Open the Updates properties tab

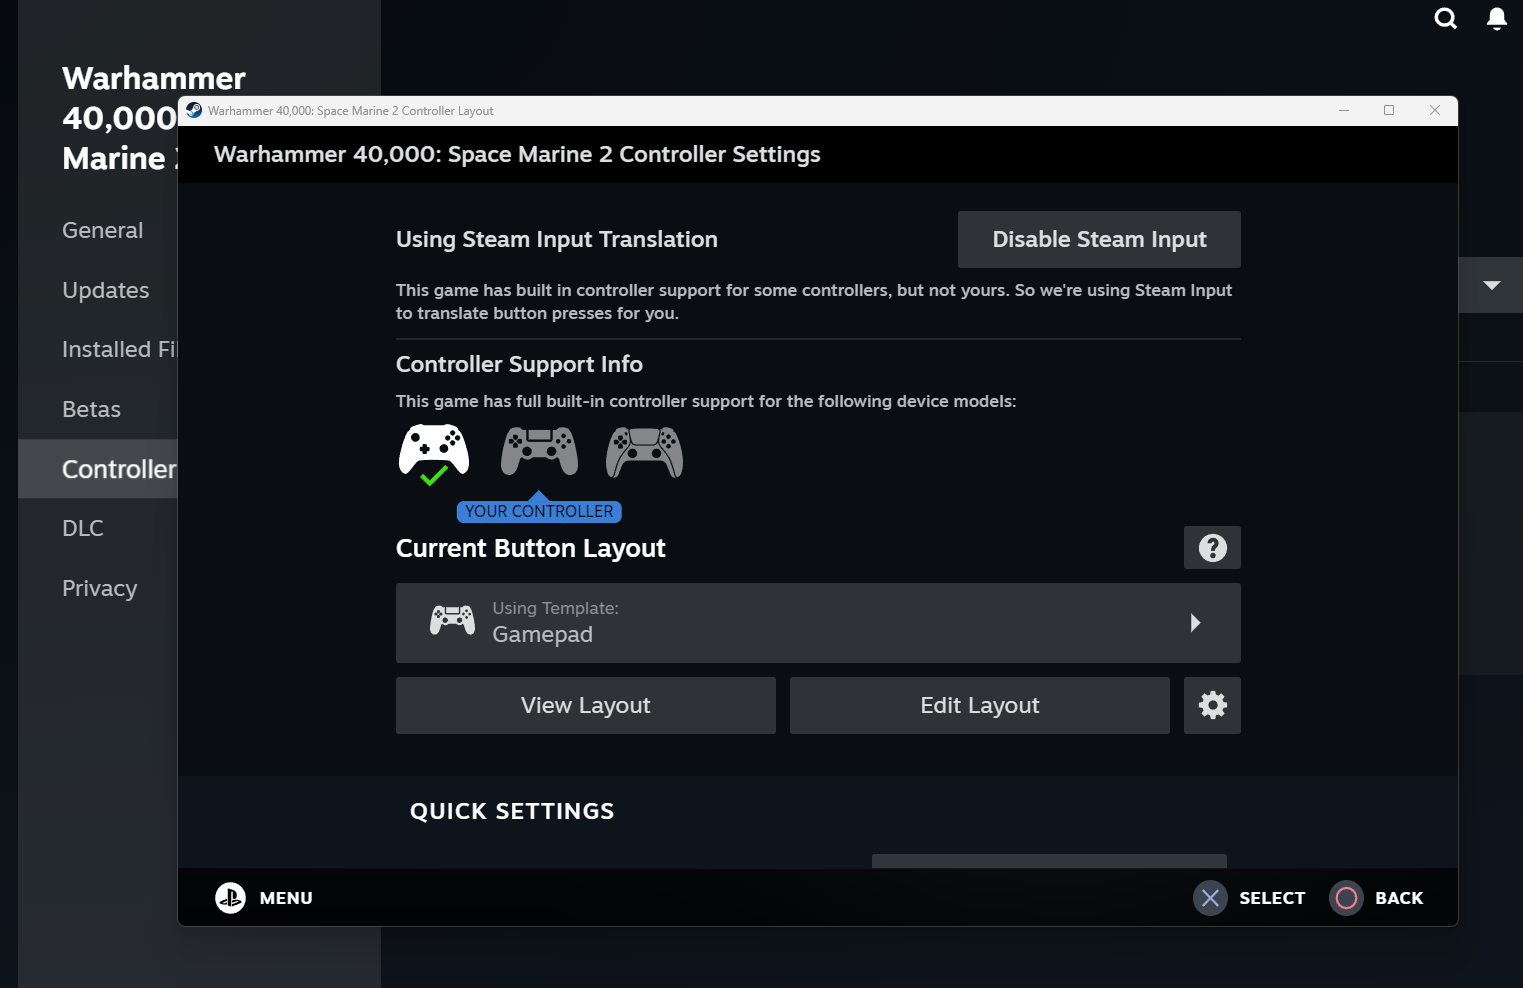(x=105, y=290)
